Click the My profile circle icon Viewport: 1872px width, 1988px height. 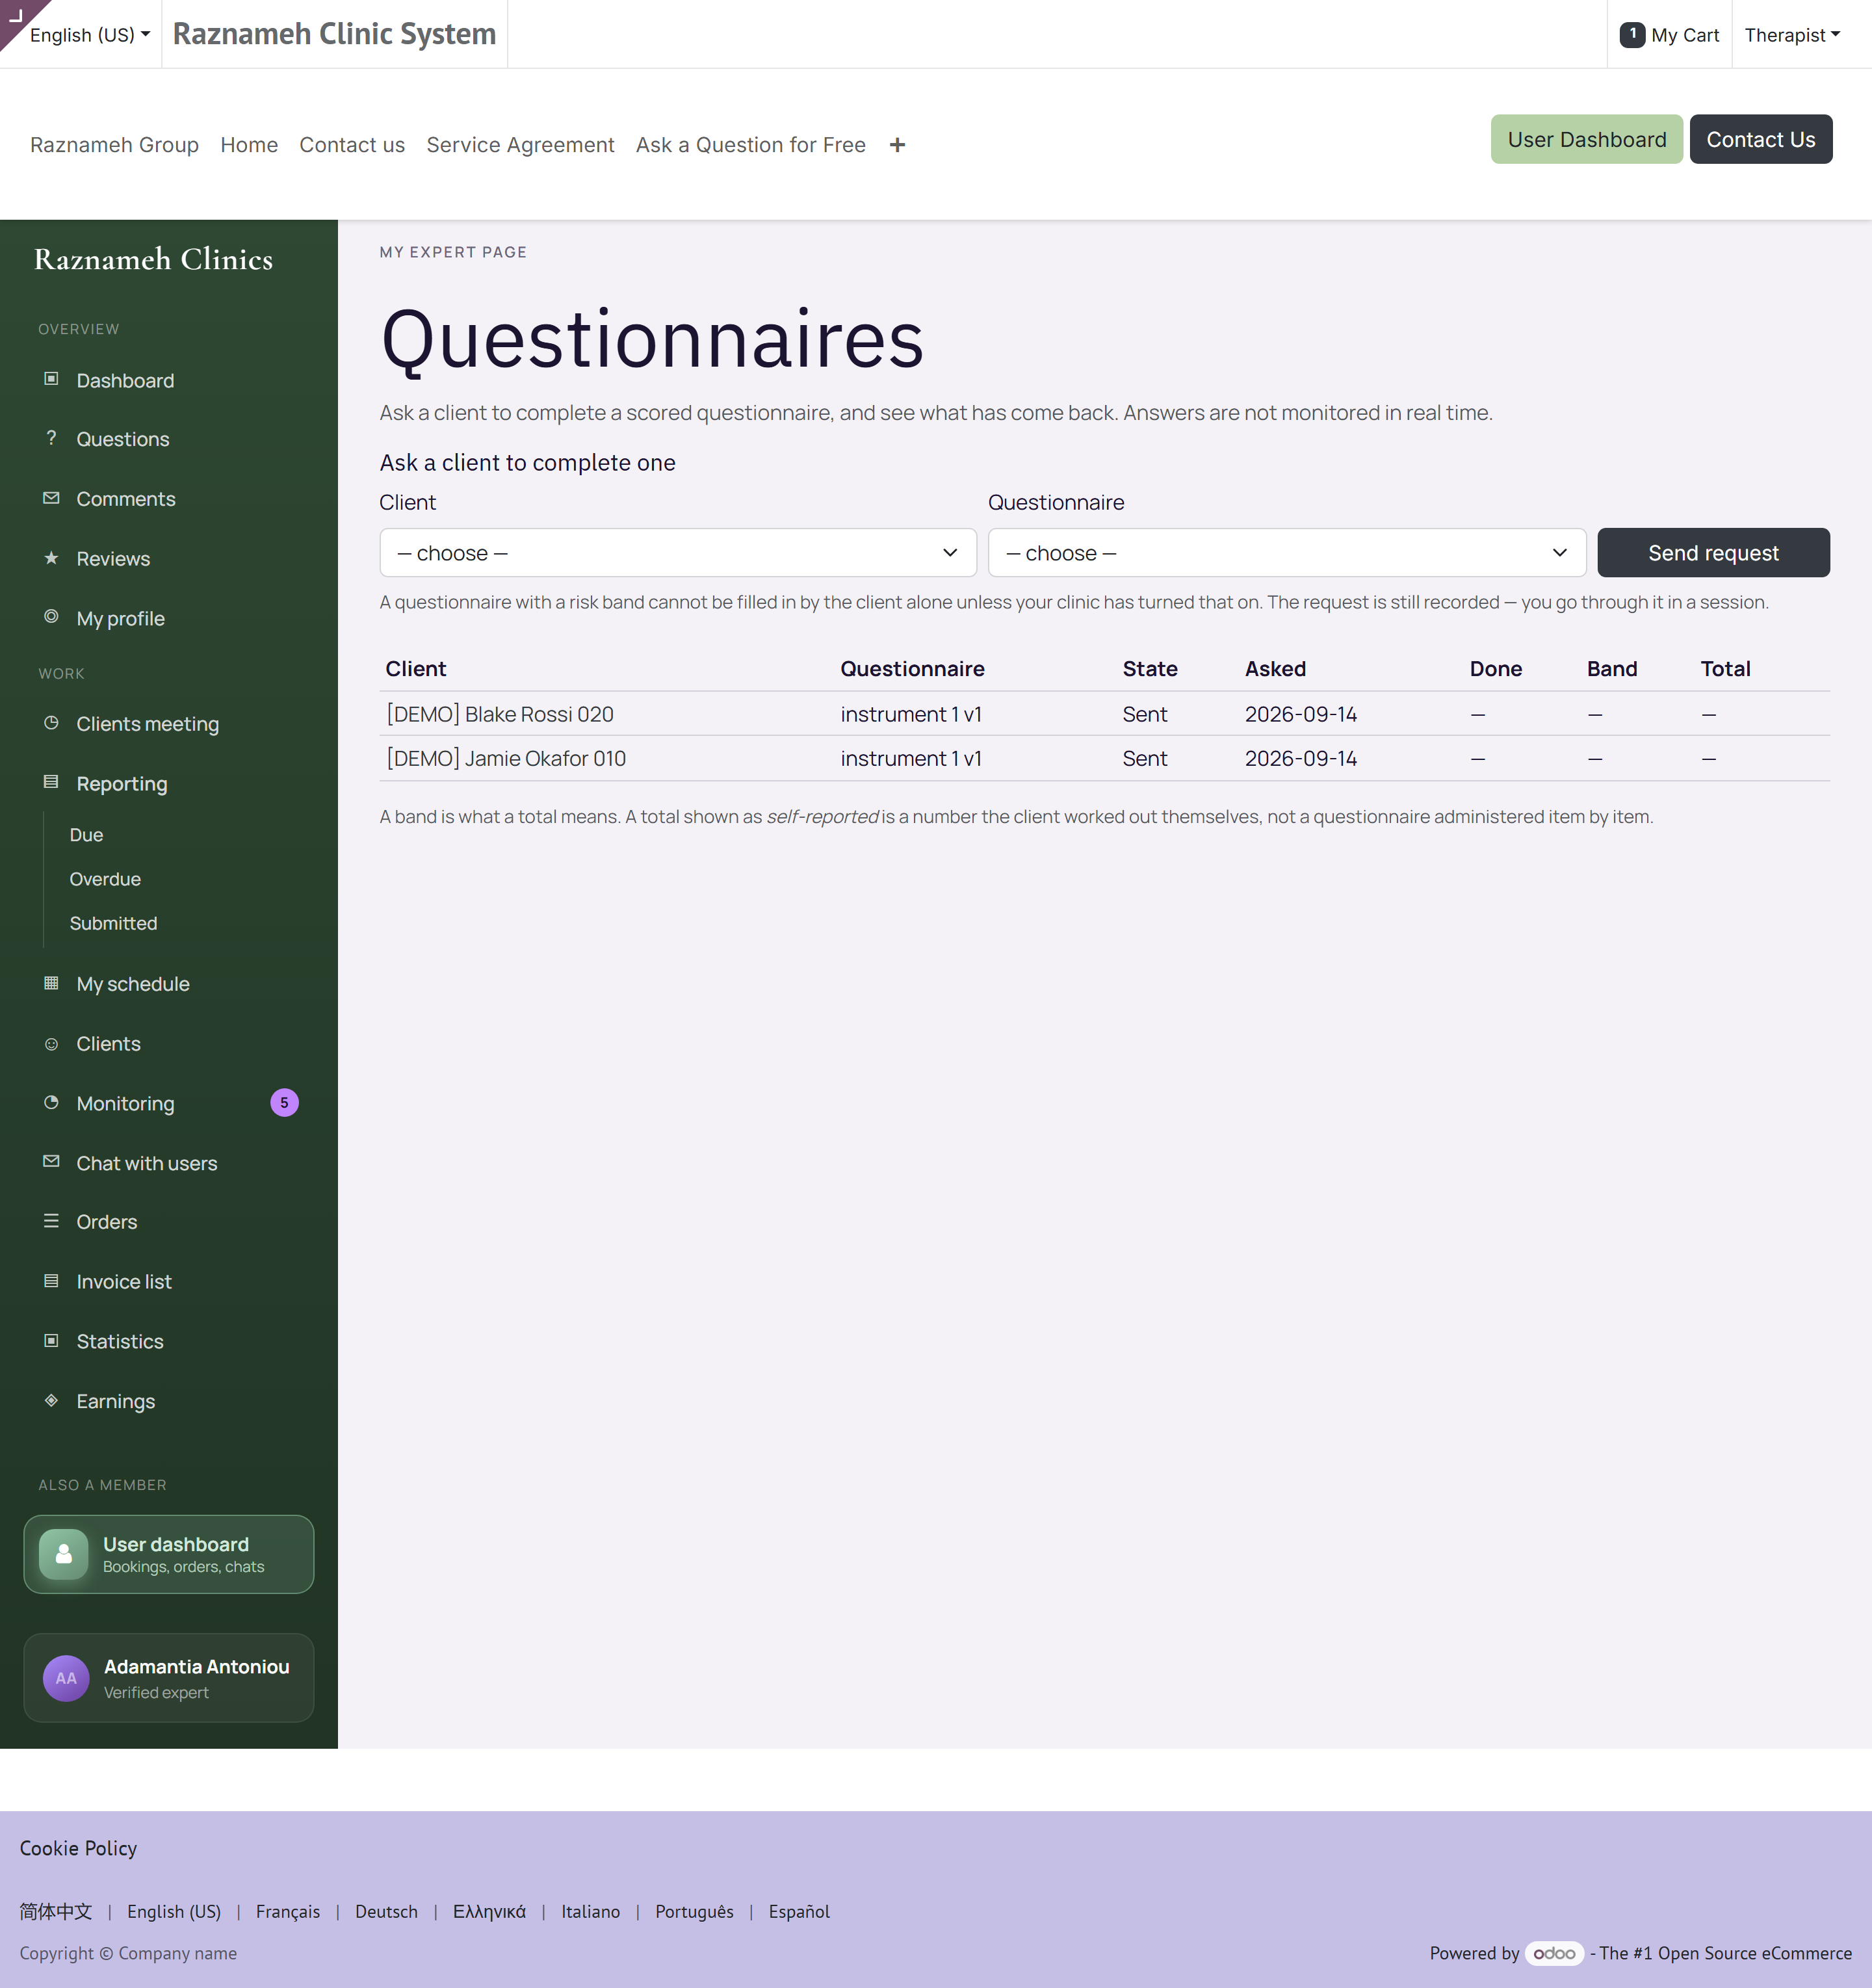tap(51, 617)
